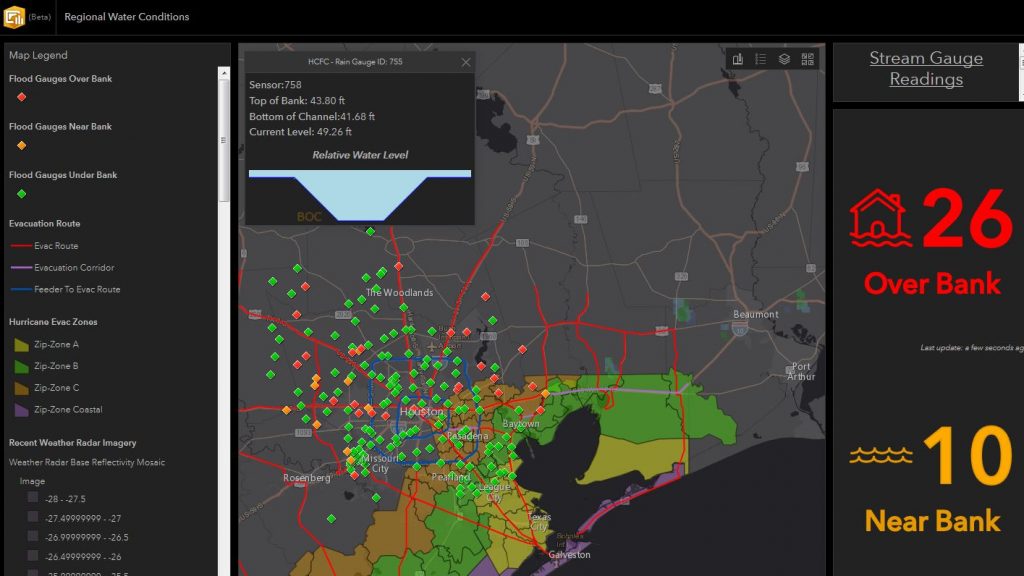Viewport: 1024px width, 576px height.
Task: Click the 26 Over Bank indicator count
Action: [966, 218]
